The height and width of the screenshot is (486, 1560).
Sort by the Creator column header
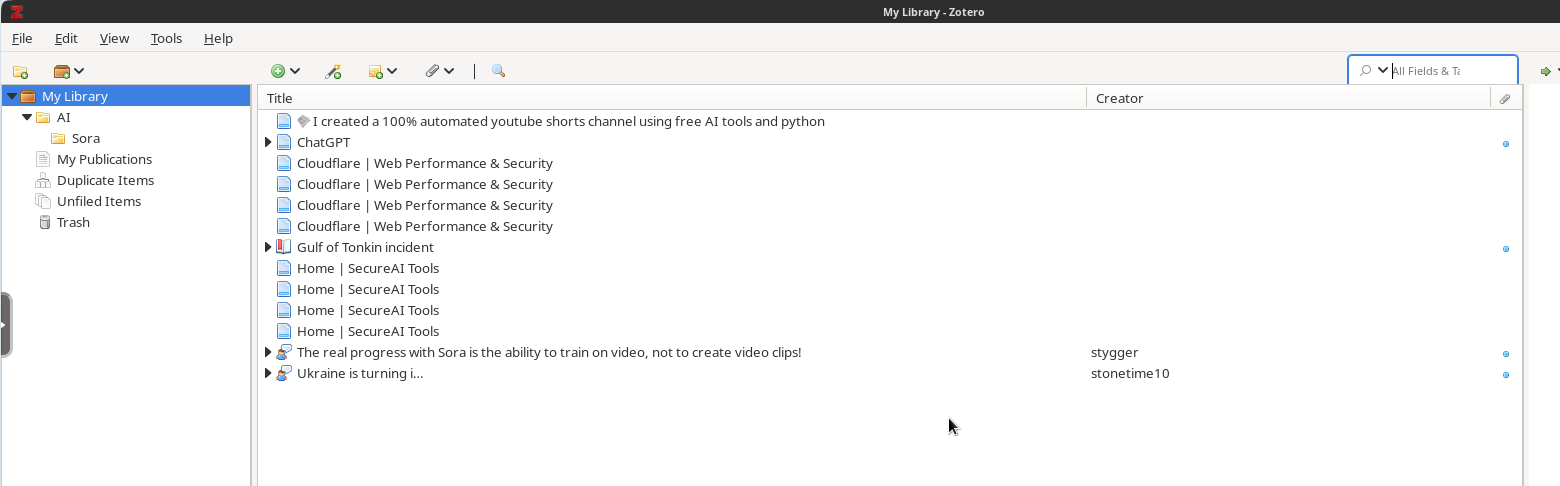pos(1288,98)
